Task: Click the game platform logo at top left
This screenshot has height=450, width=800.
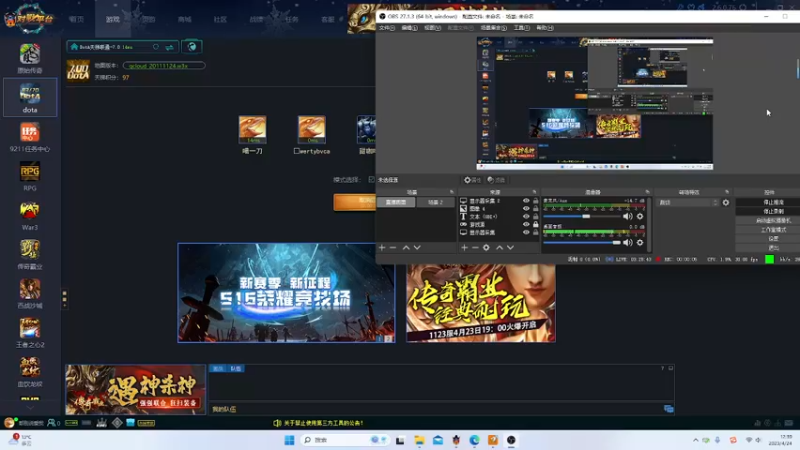Action: 29,19
